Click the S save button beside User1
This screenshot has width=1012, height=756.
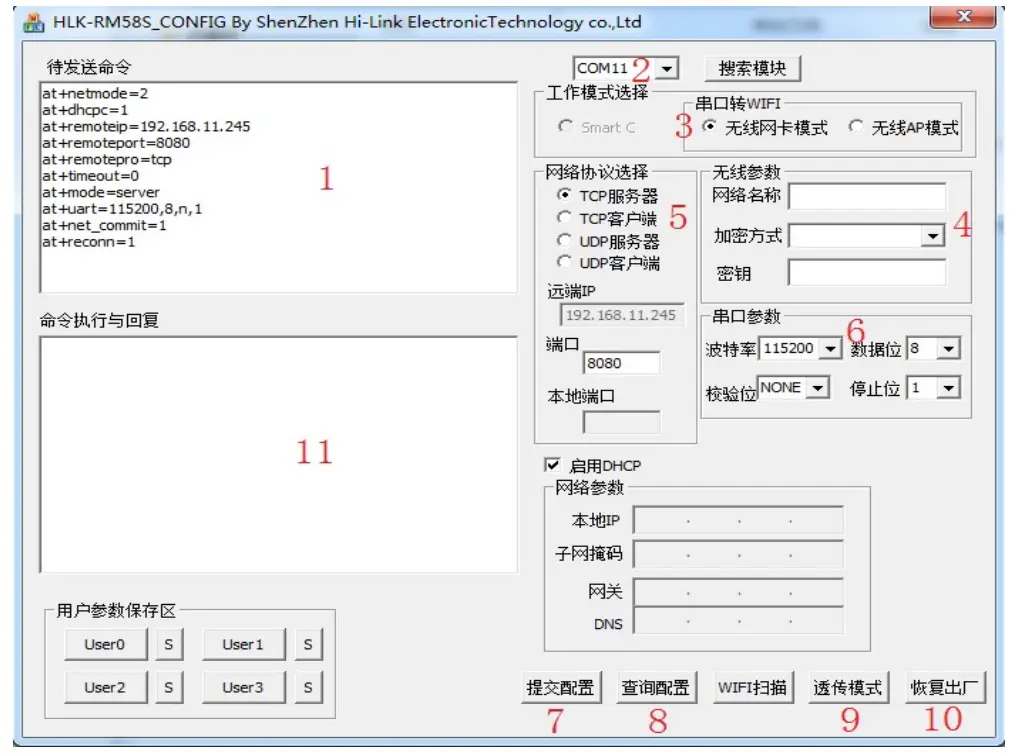tap(309, 644)
